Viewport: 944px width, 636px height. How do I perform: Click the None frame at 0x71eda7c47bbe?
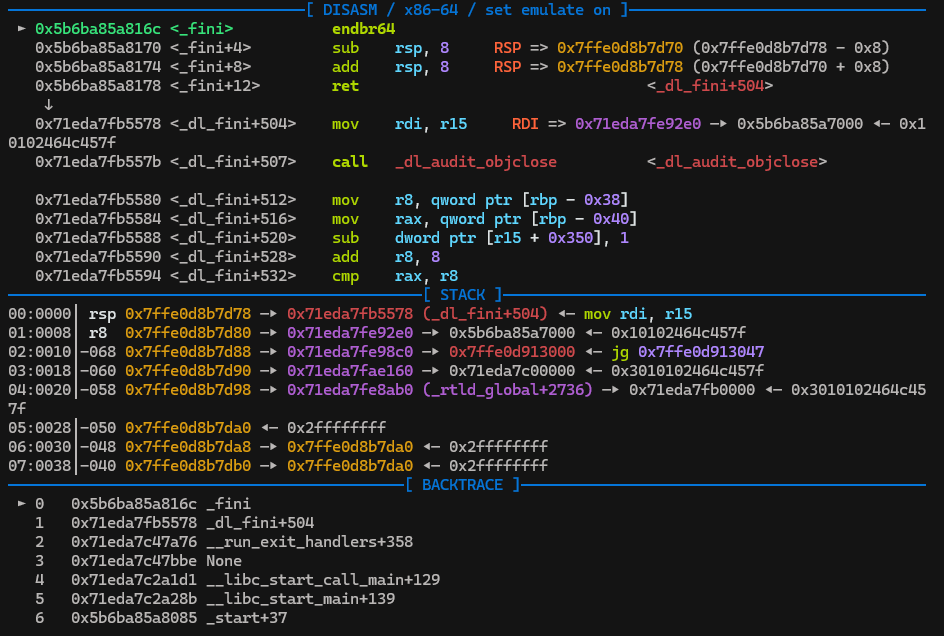click(x=223, y=561)
